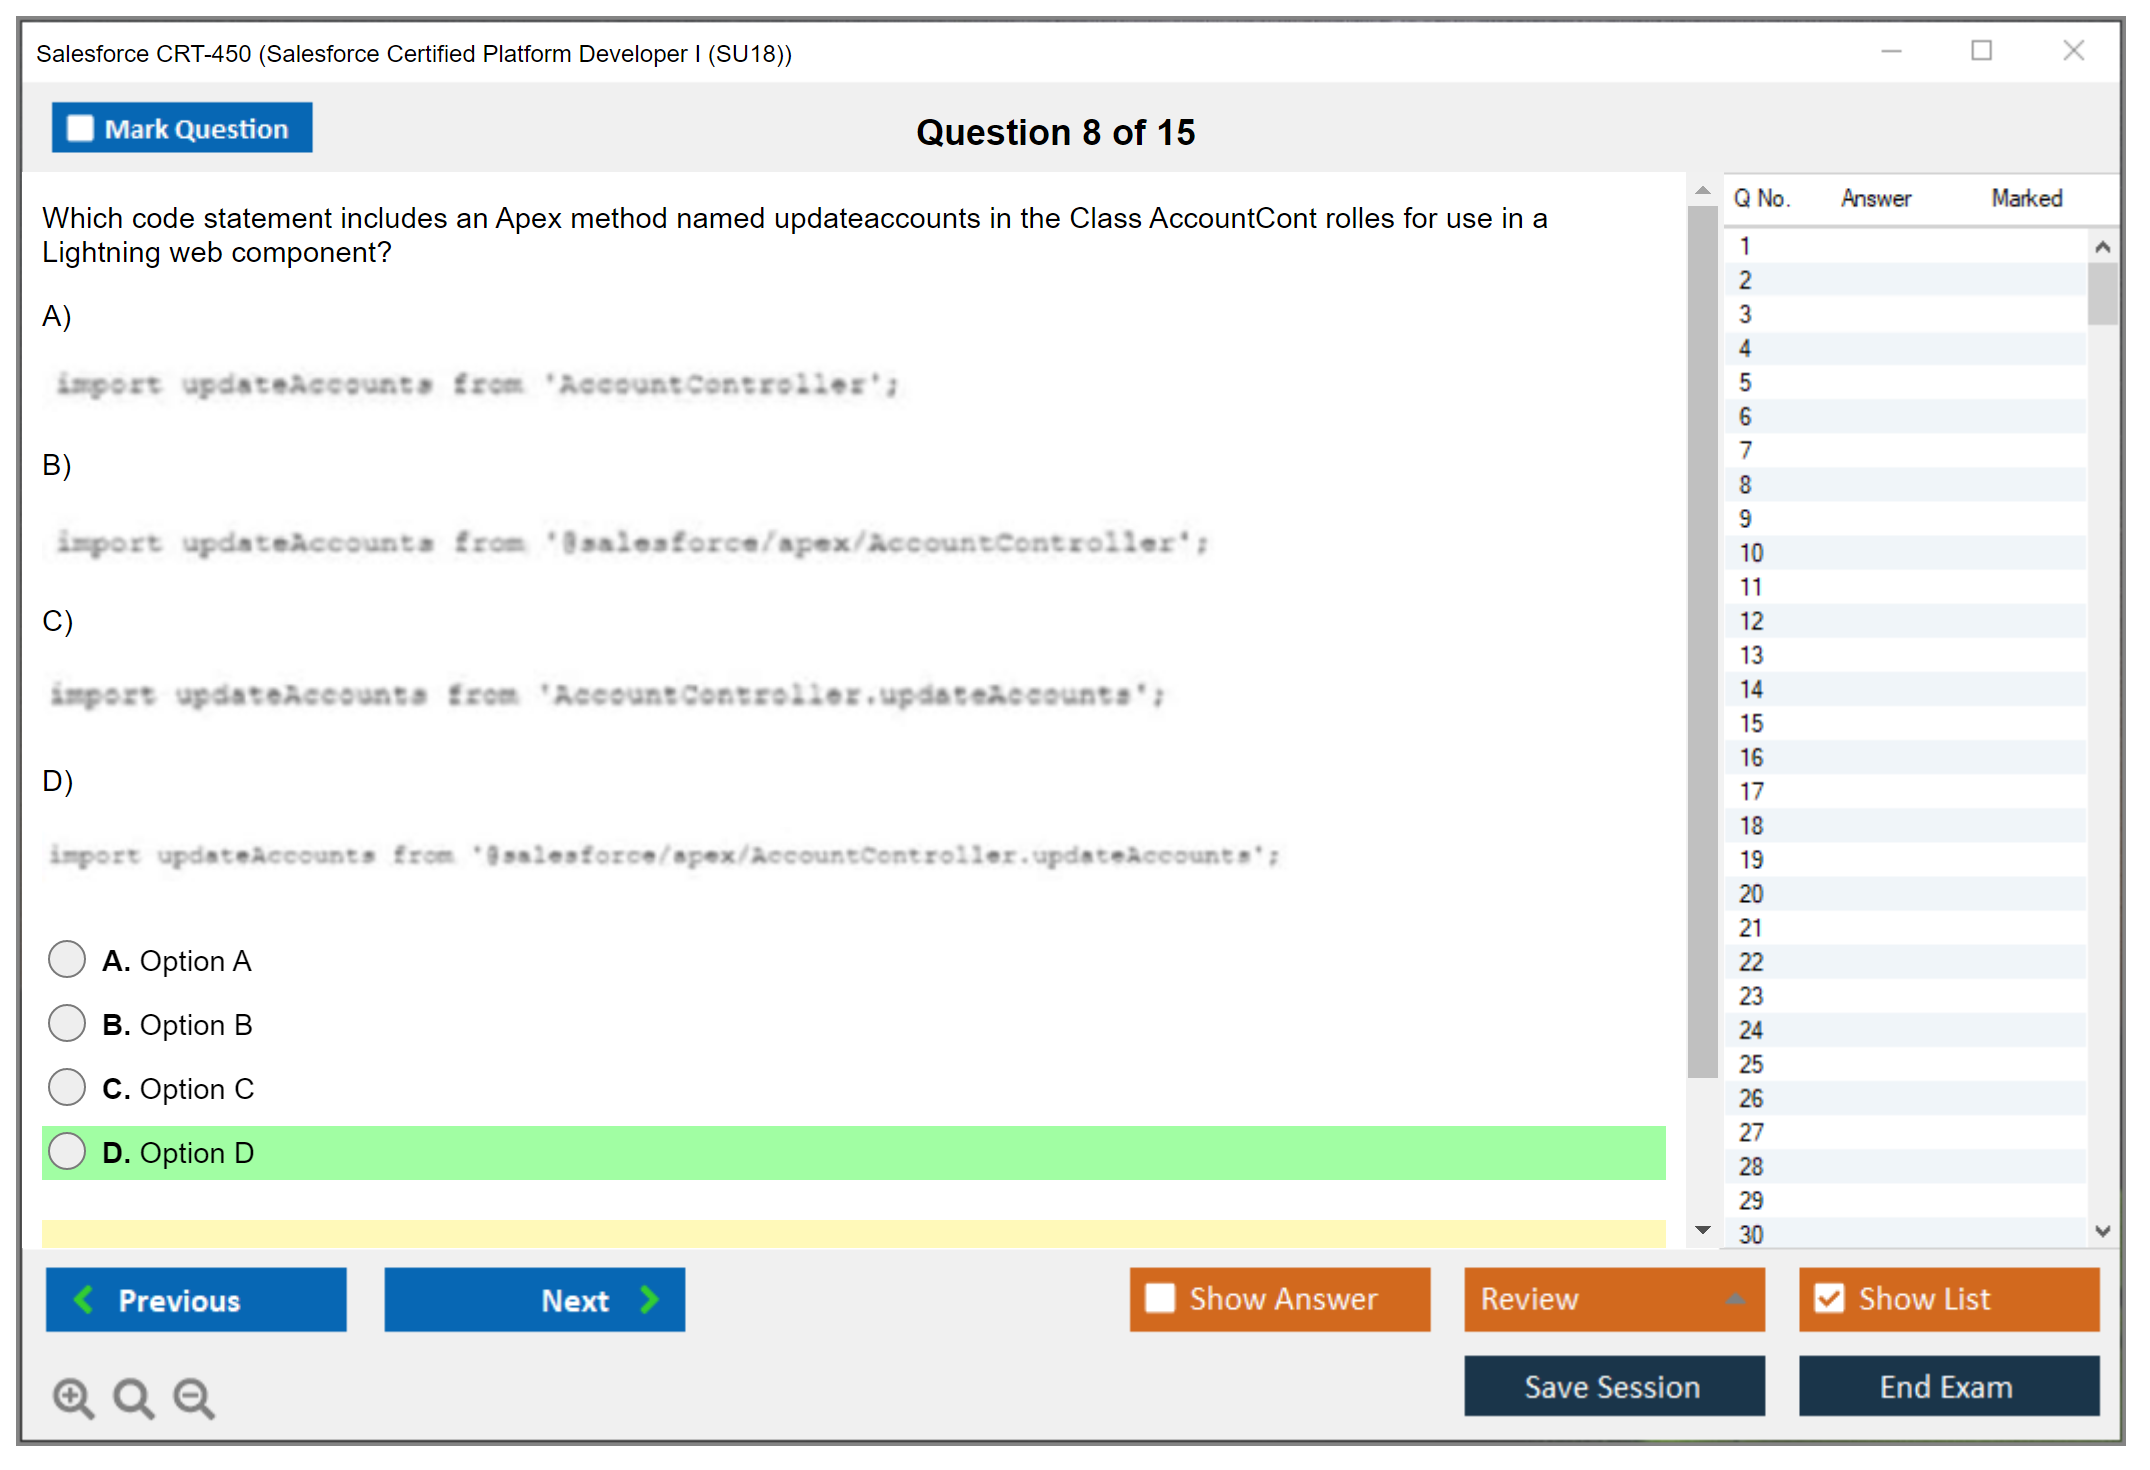Click the Save Session button

coord(1613,1387)
